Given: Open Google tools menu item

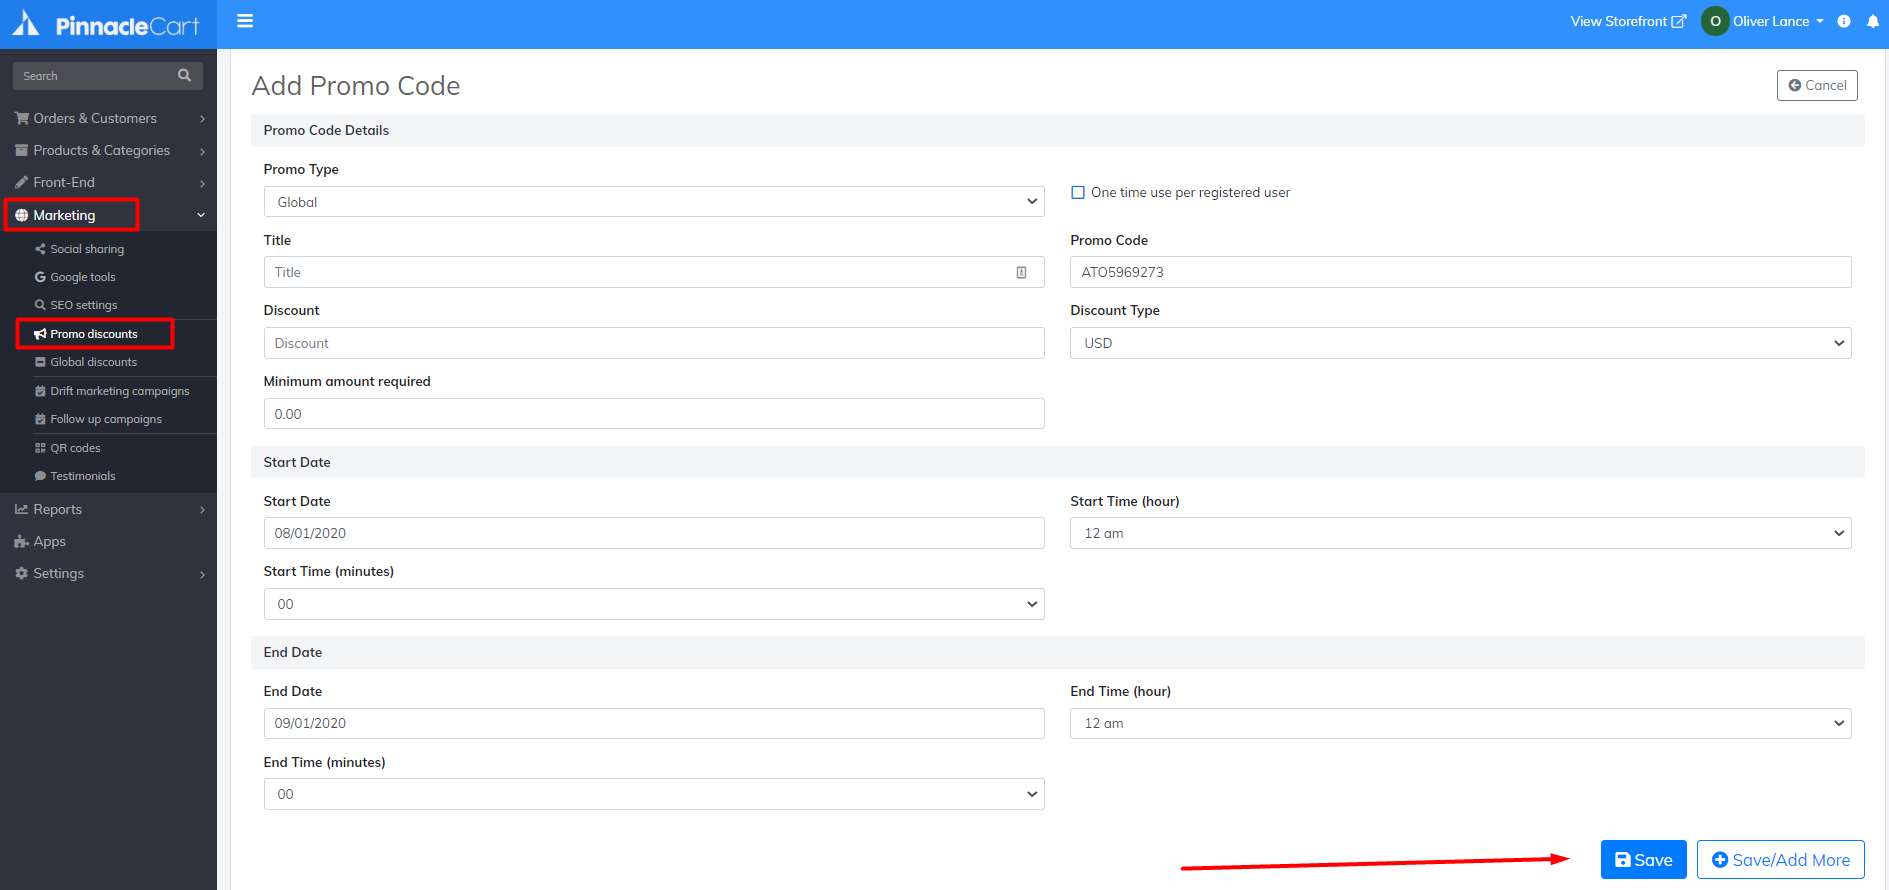Looking at the screenshot, I should tap(83, 277).
